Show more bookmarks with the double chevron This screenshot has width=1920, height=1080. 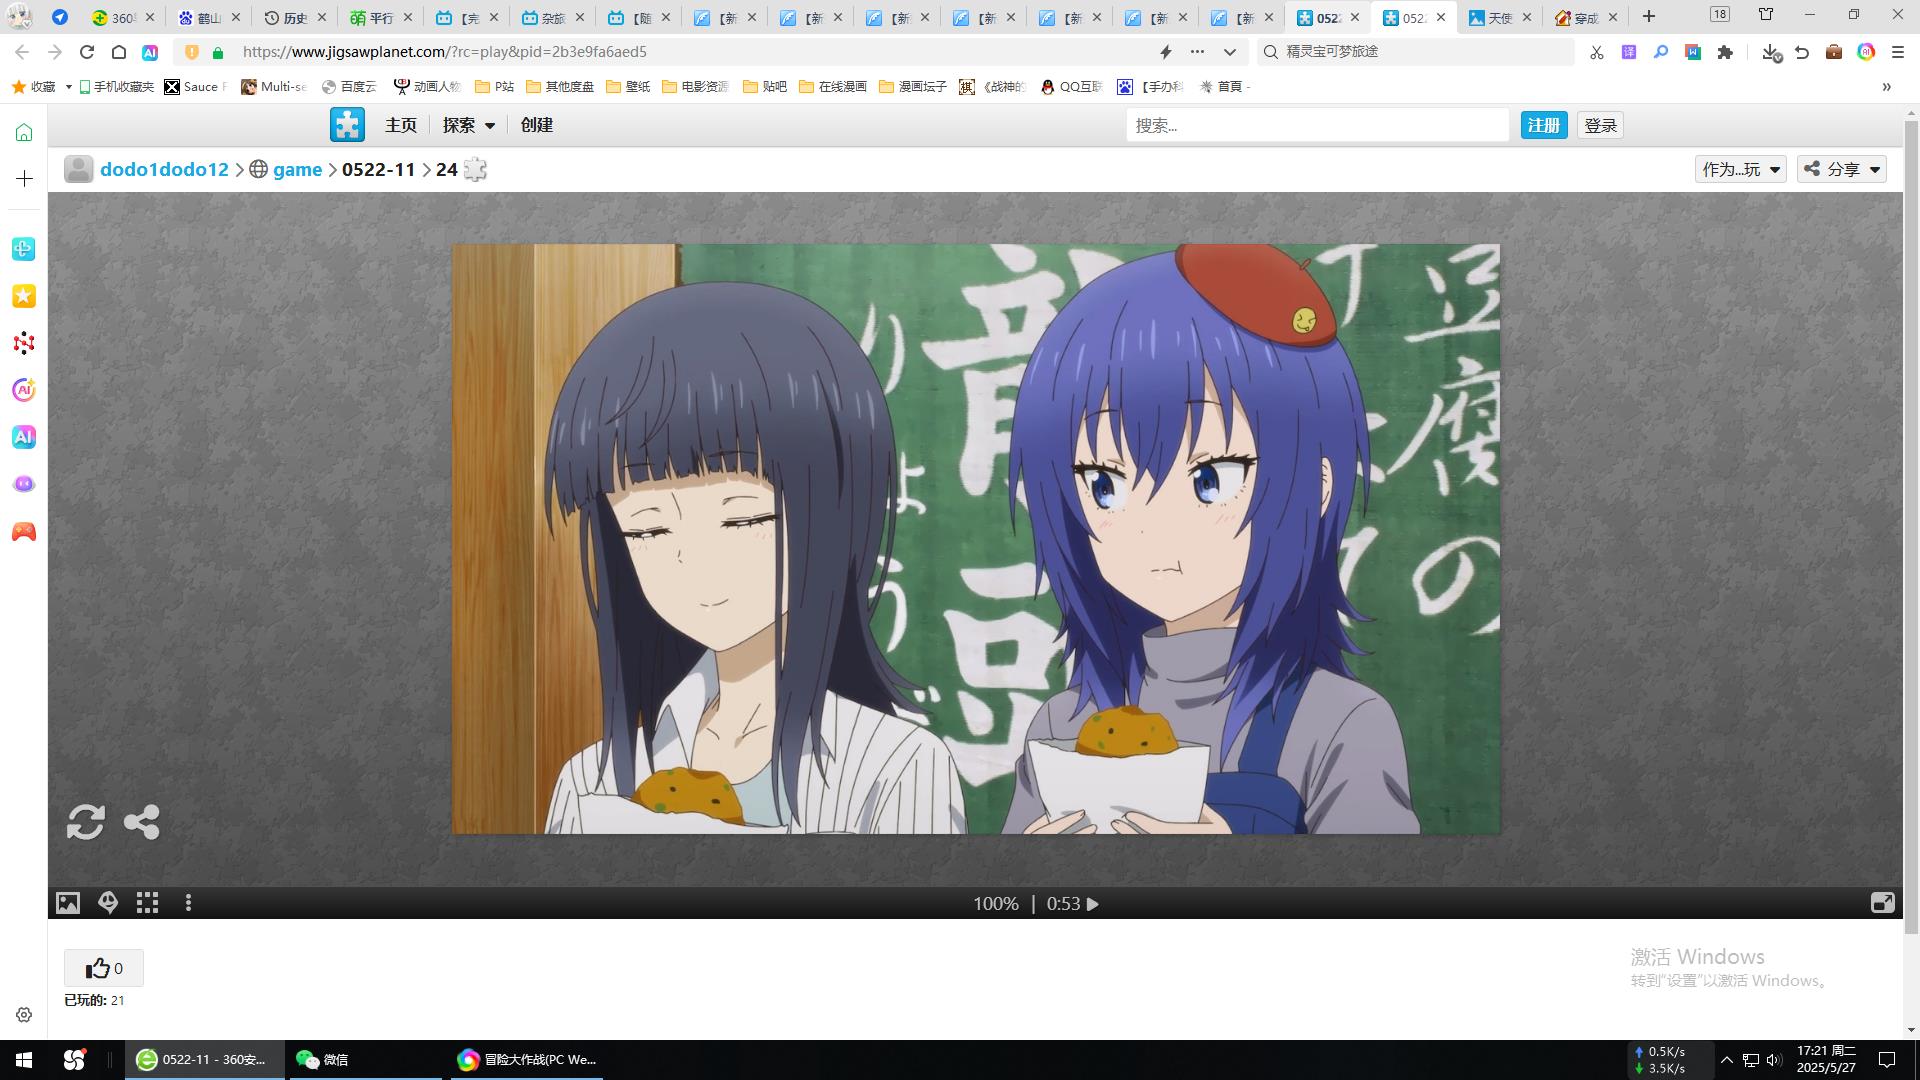click(x=1887, y=87)
